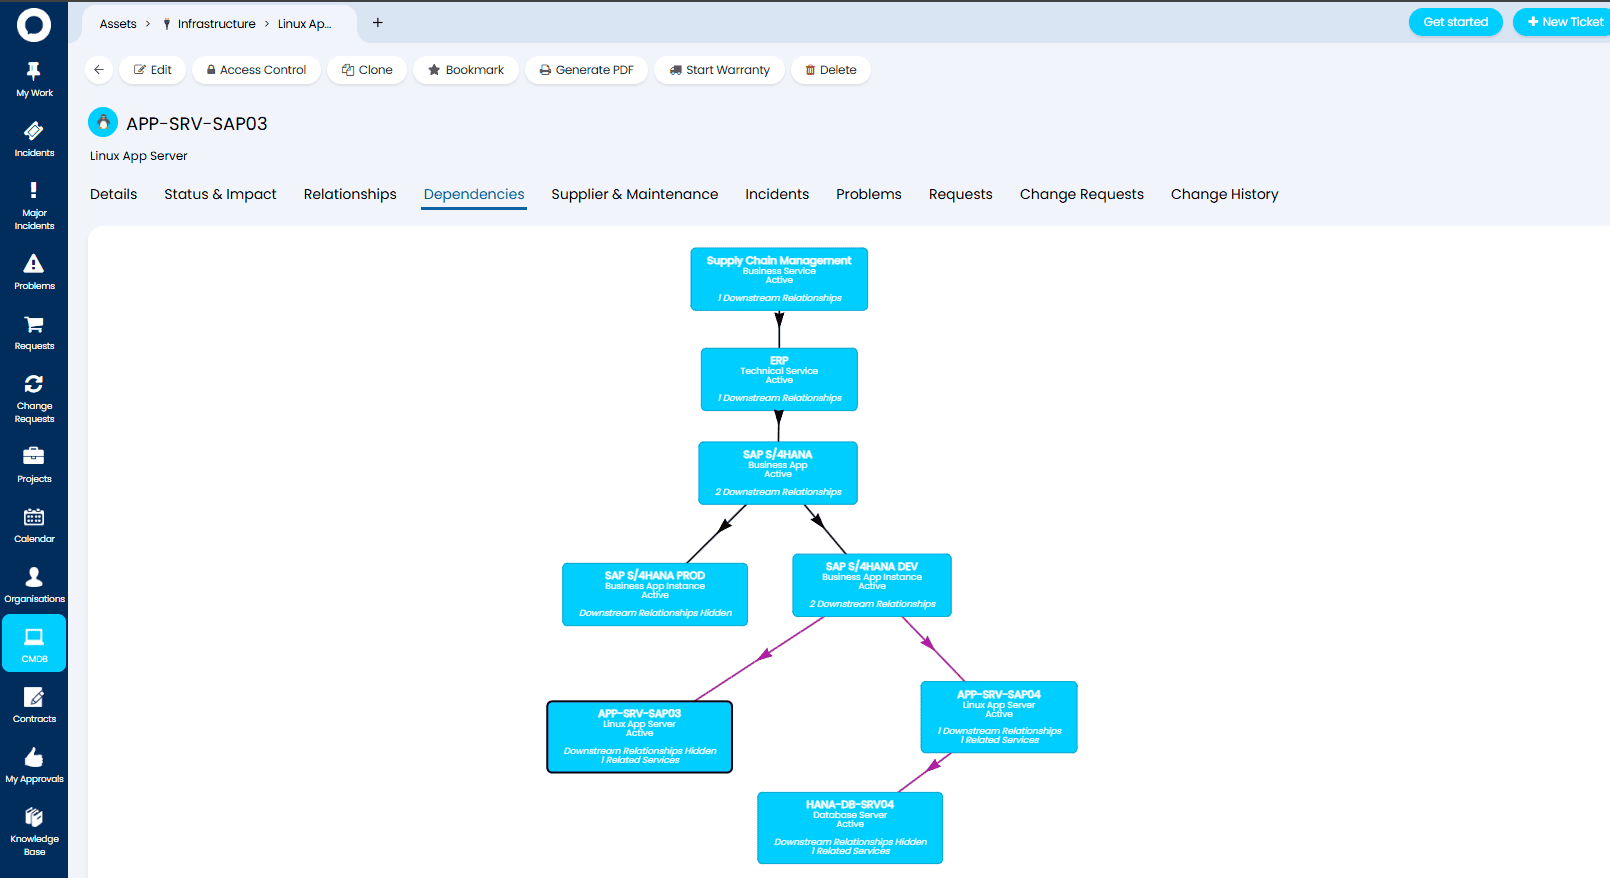The width and height of the screenshot is (1610, 878).
Task: Add a new tab with the plus icon
Action: (x=378, y=23)
